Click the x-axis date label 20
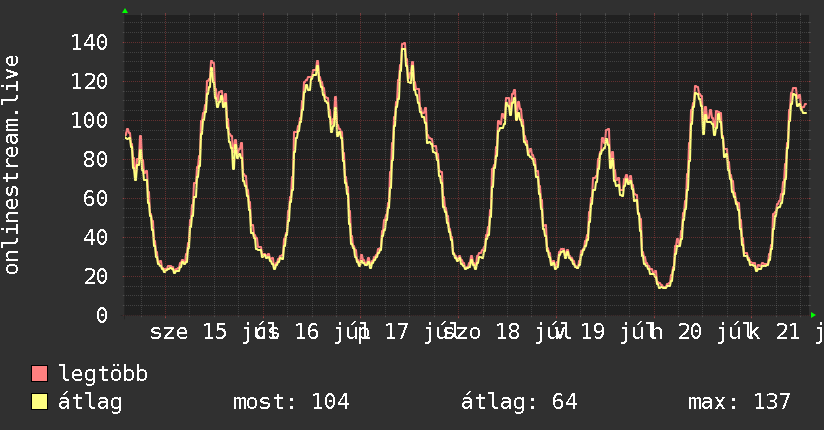This screenshot has width=824, height=430. (x=689, y=332)
